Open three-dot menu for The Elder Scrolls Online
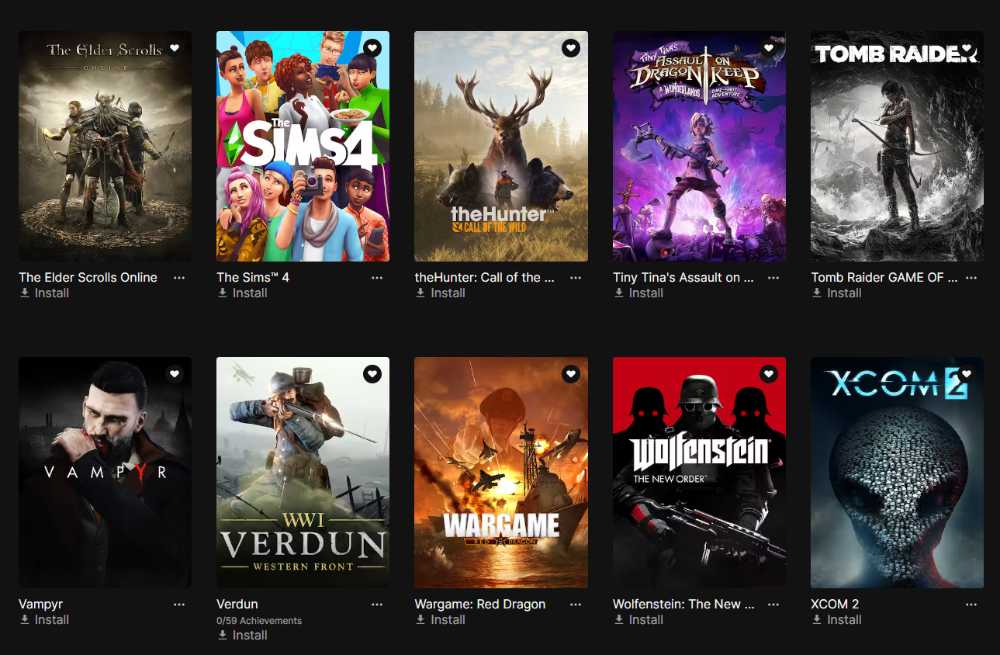 [x=179, y=277]
